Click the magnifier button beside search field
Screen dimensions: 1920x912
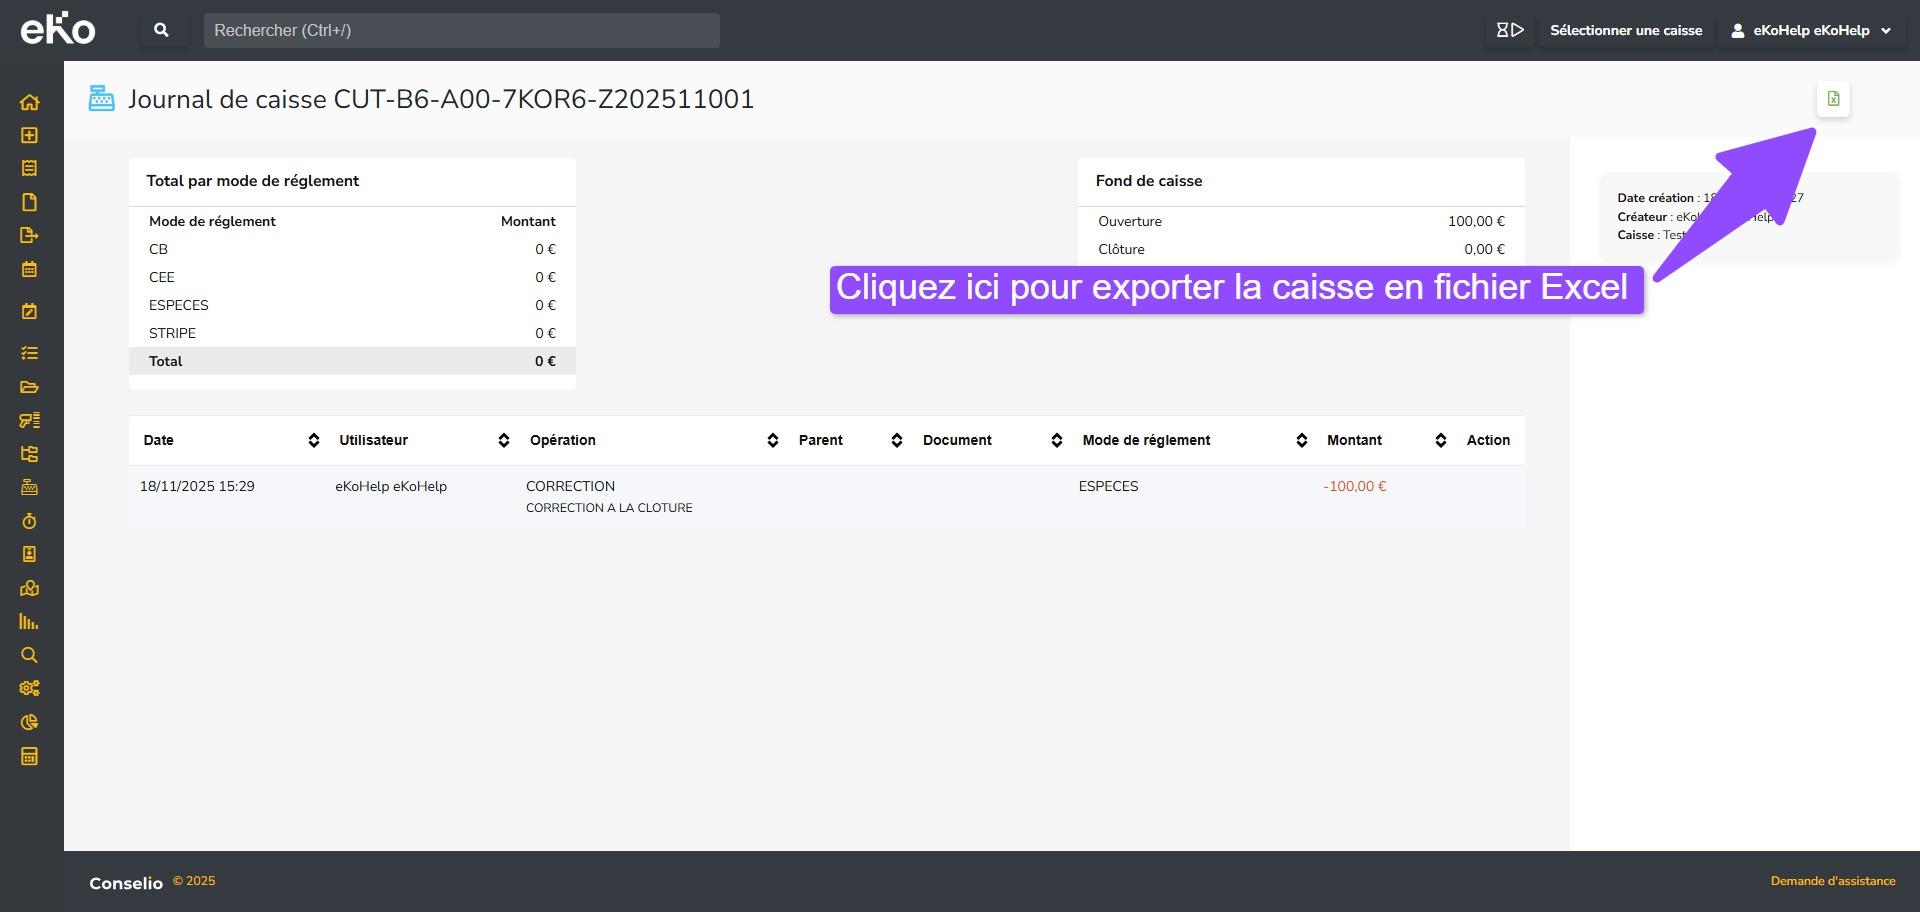coord(161,30)
